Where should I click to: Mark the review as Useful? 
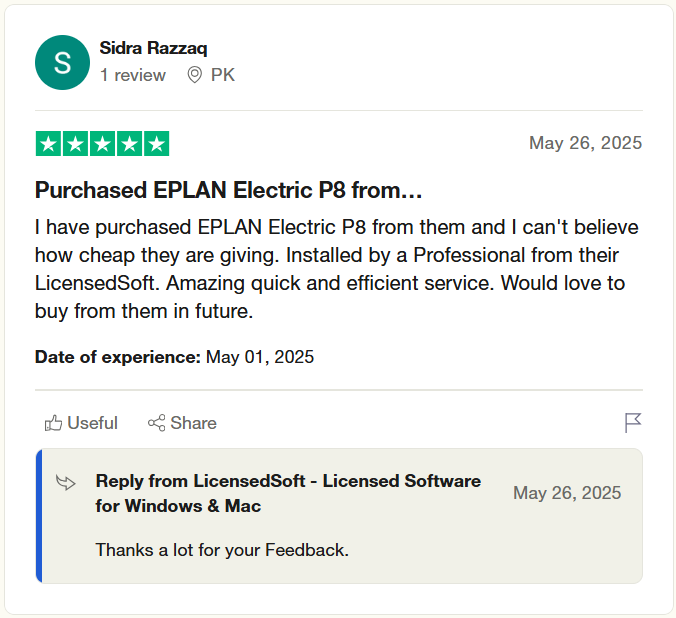click(81, 423)
